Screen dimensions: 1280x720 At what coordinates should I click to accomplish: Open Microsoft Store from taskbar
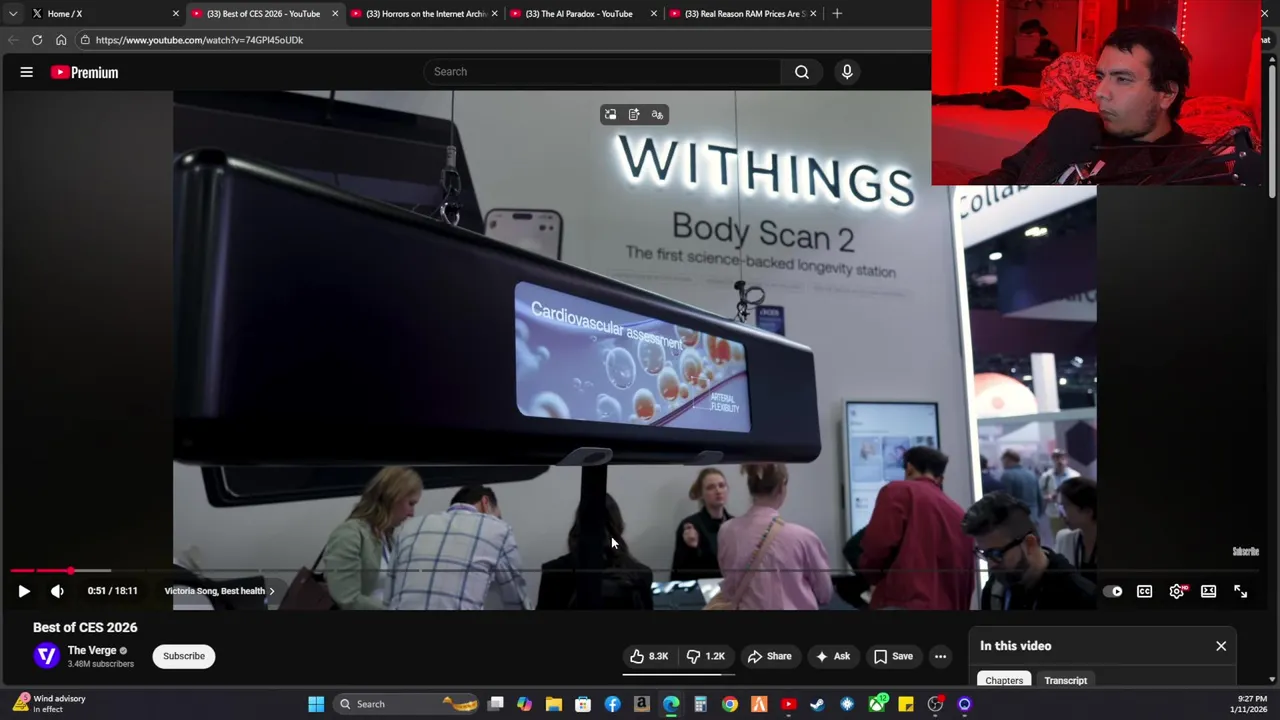583,704
